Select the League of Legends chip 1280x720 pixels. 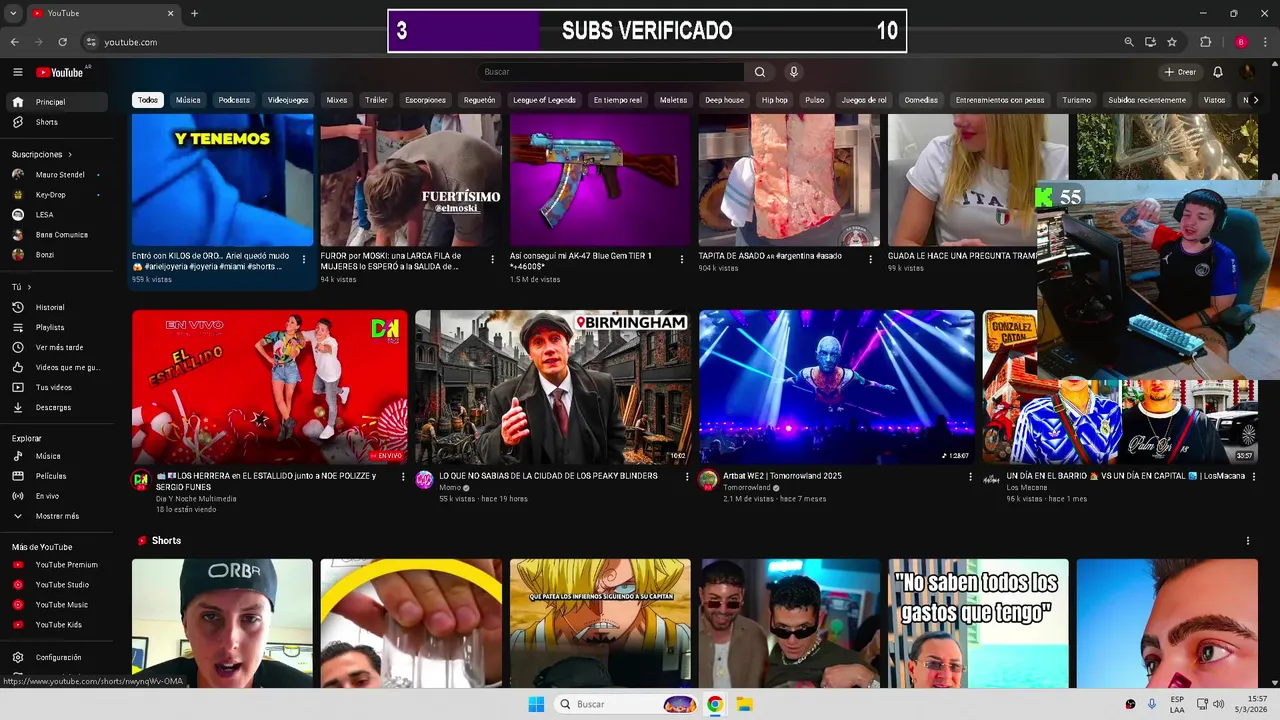tap(544, 100)
